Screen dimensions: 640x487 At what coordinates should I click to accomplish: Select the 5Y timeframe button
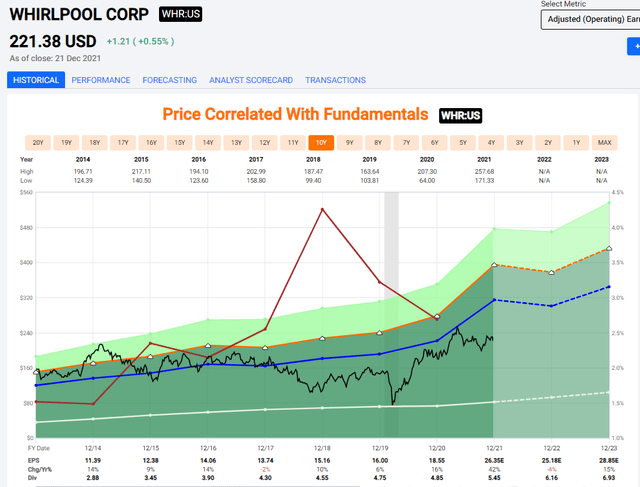[463, 142]
